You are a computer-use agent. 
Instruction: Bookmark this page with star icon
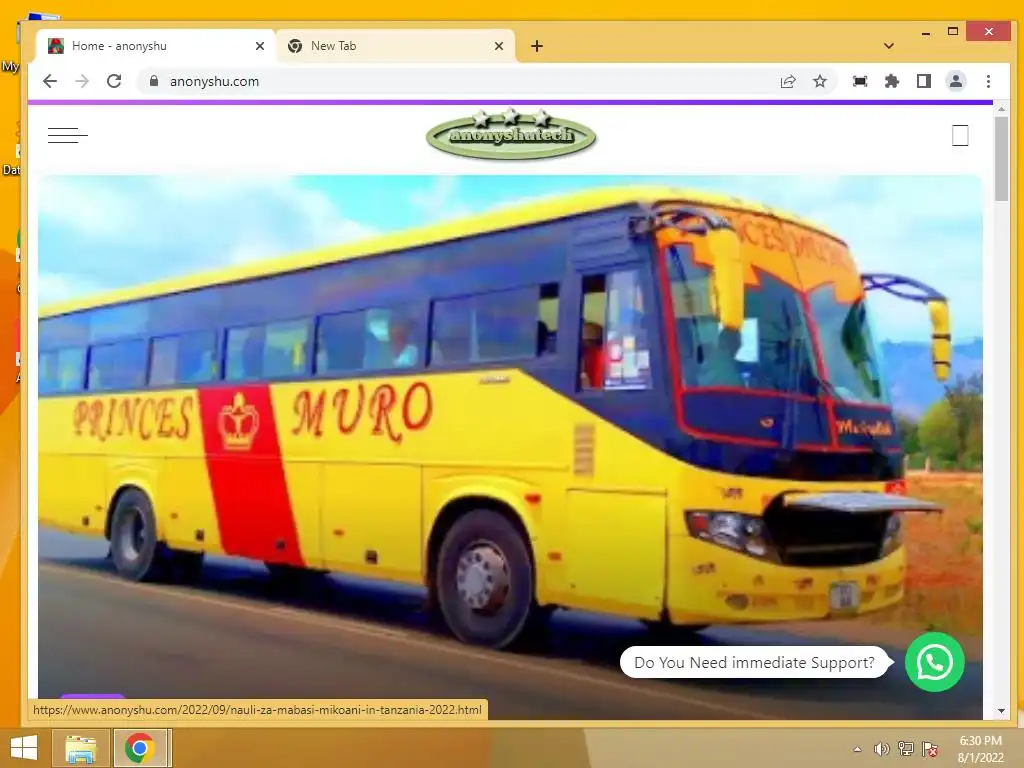click(820, 81)
